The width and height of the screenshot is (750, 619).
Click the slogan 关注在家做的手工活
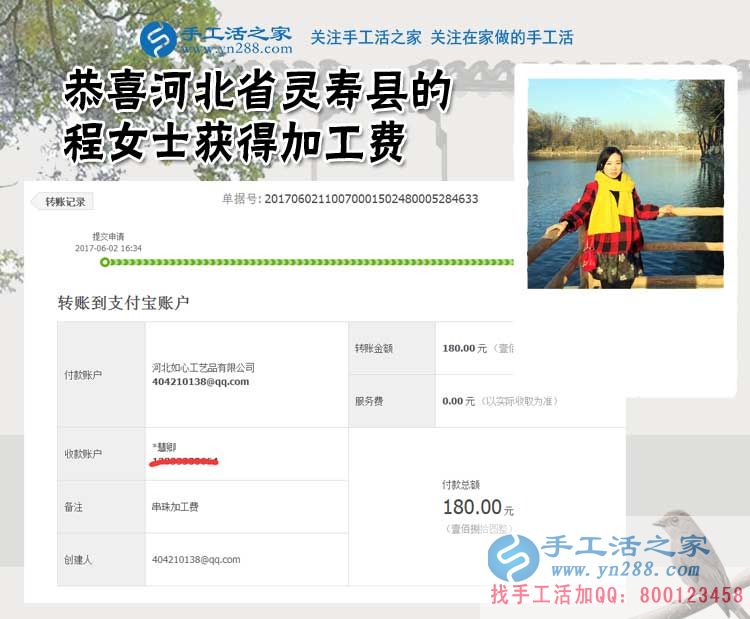[502, 37]
